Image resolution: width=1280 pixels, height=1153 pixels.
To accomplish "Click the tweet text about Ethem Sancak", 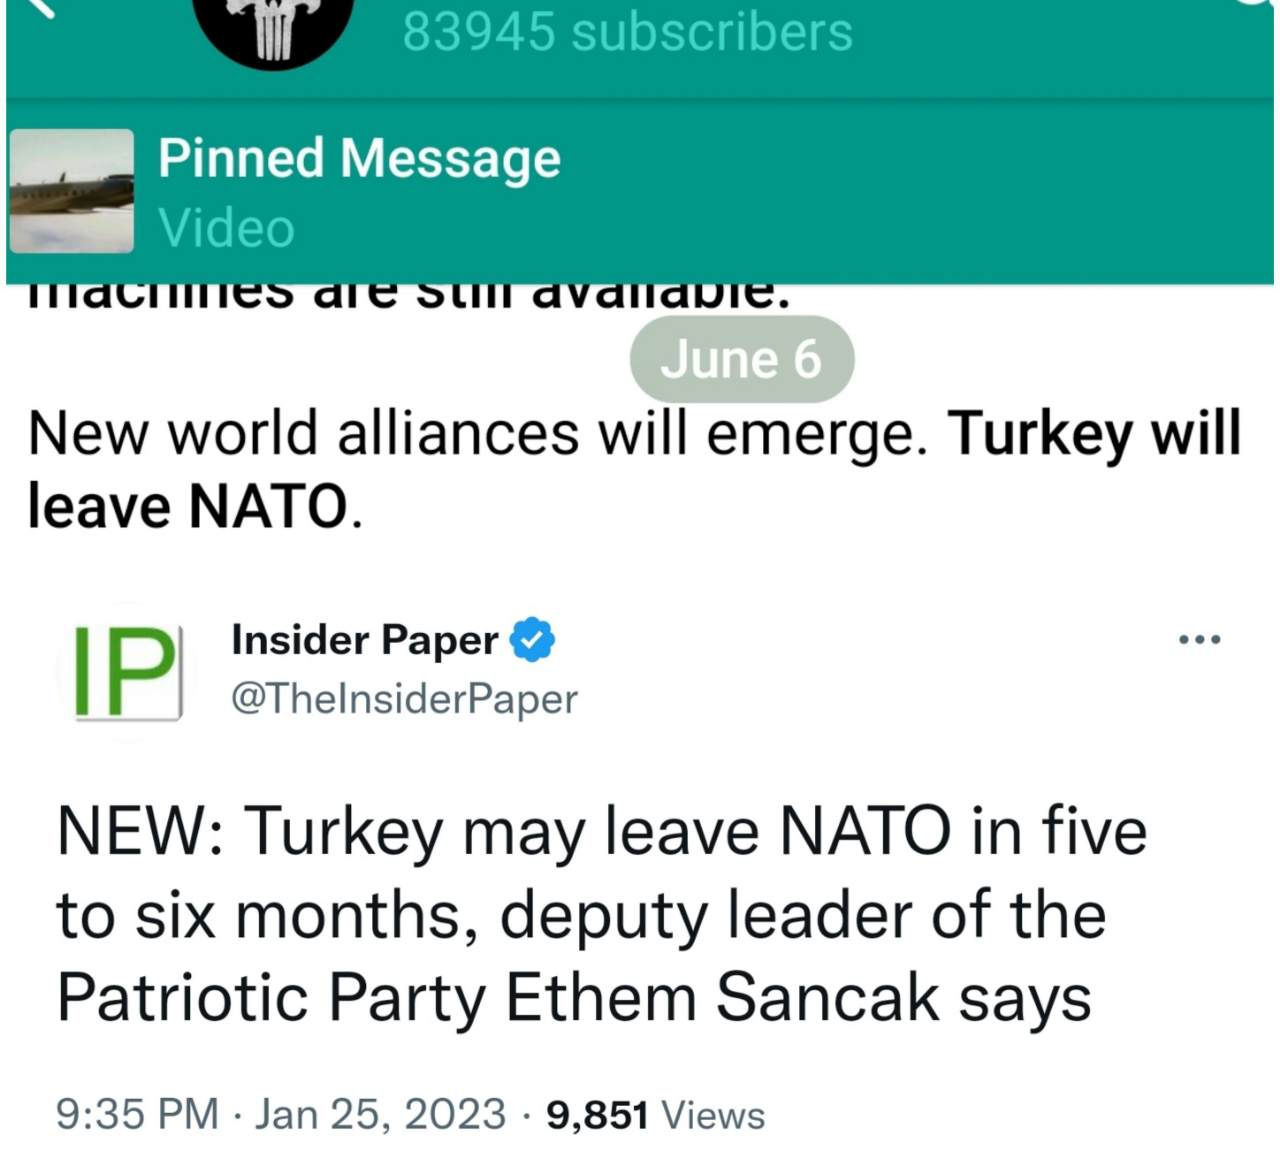I will (600, 914).
